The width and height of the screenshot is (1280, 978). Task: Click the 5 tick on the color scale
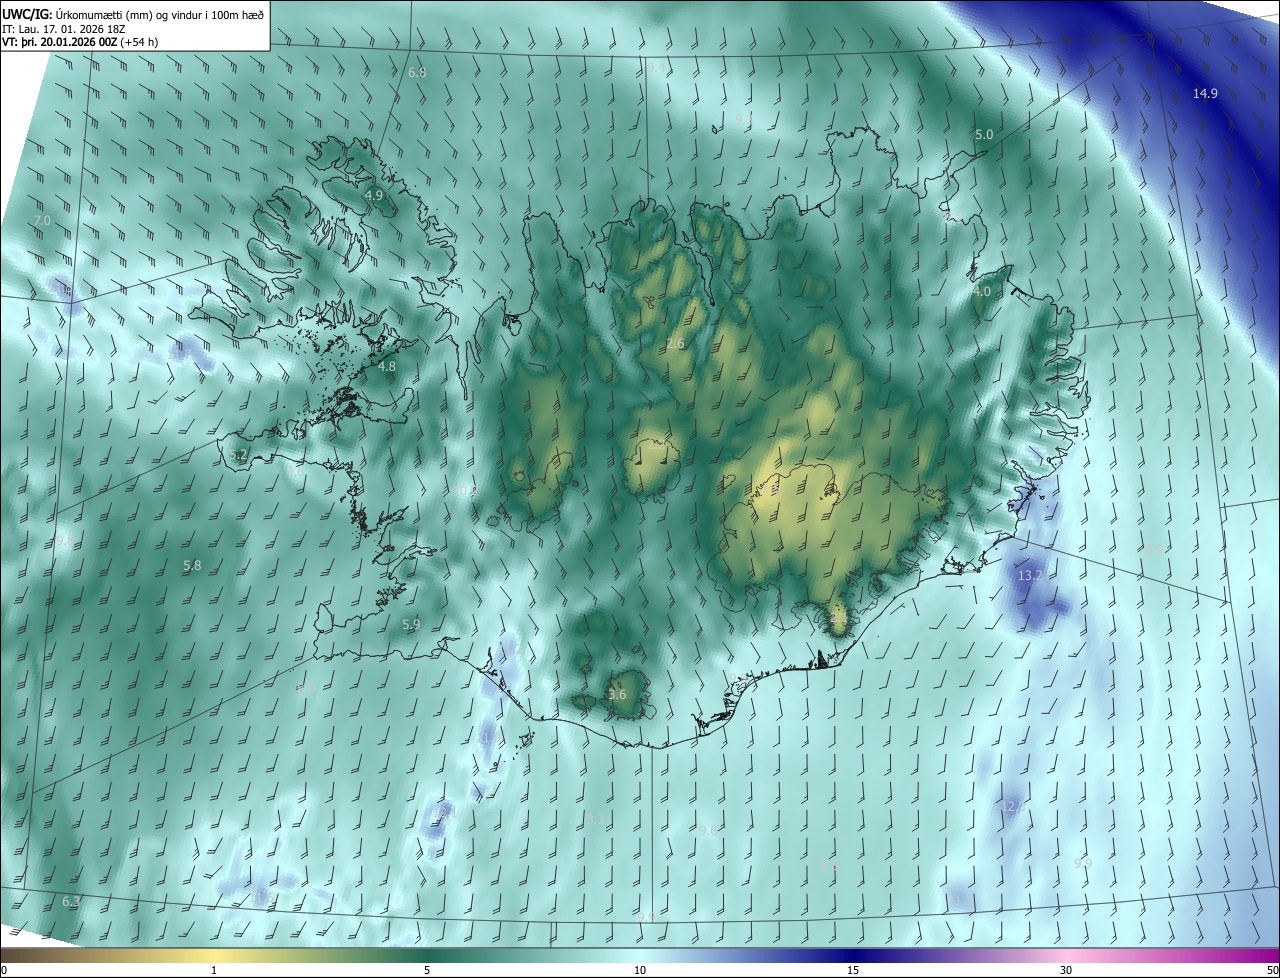(427, 971)
